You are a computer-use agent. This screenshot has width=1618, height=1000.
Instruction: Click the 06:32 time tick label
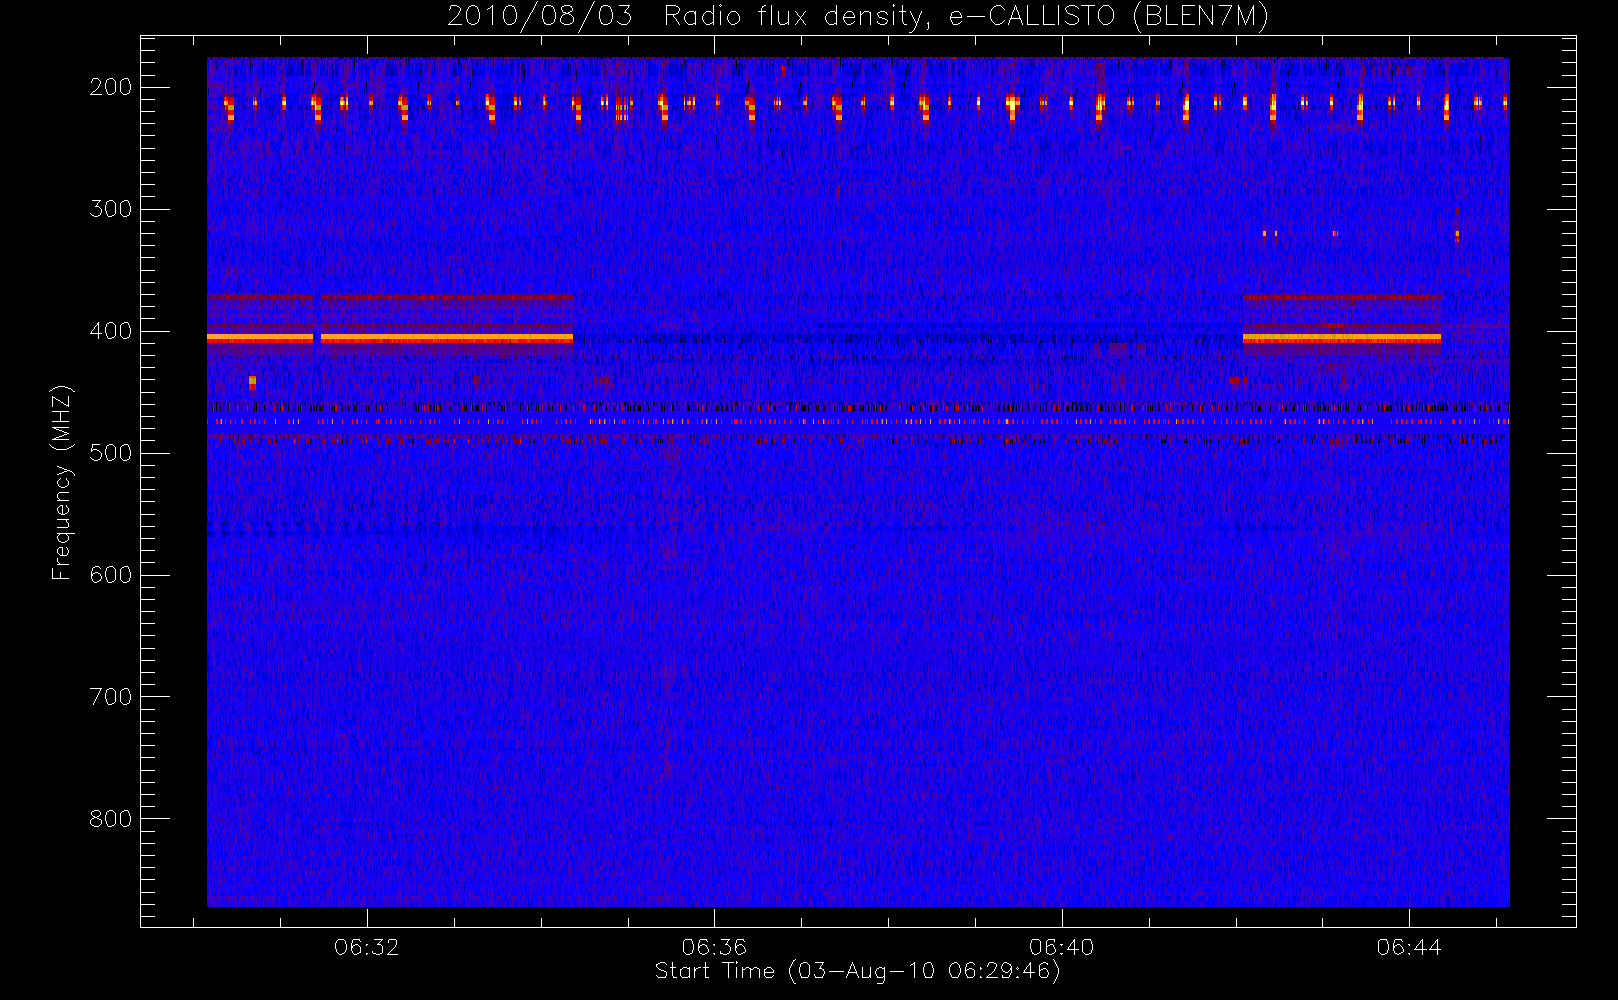coord(367,947)
